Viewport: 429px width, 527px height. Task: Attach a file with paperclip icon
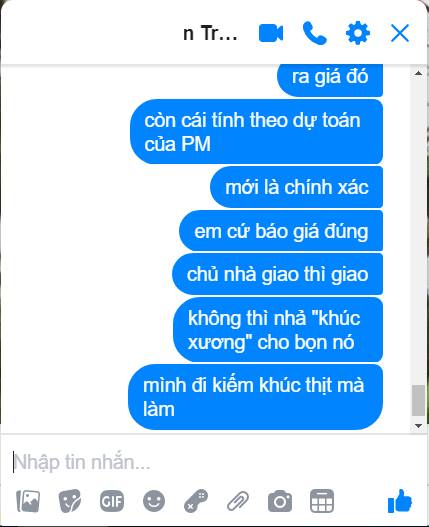(x=238, y=501)
